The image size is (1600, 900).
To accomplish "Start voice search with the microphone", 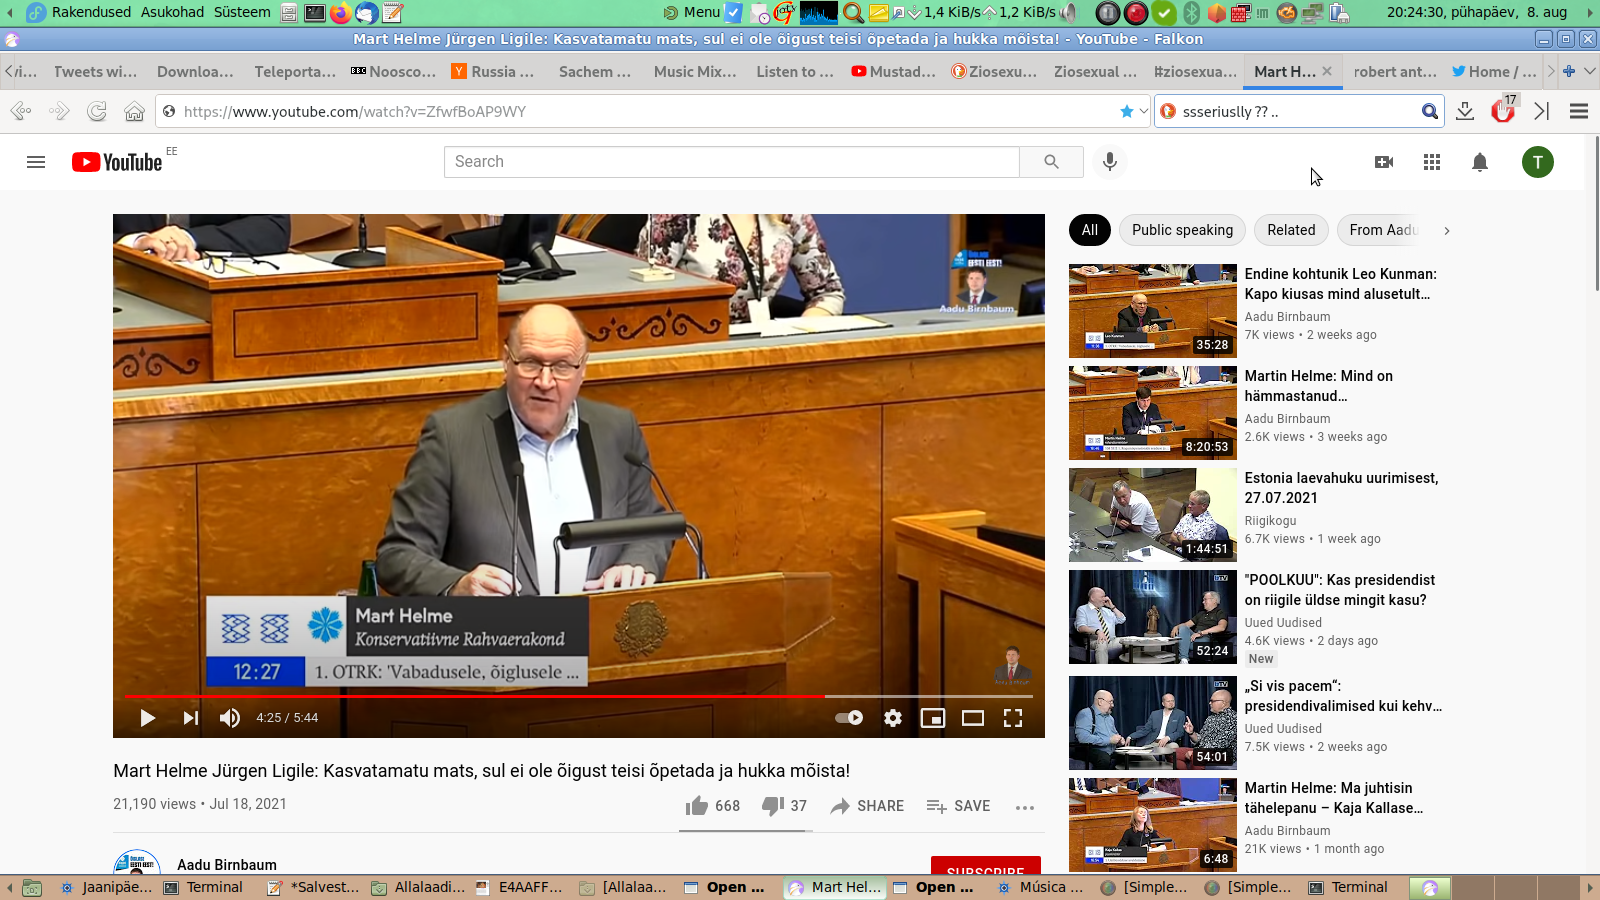I will tap(1110, 162).
